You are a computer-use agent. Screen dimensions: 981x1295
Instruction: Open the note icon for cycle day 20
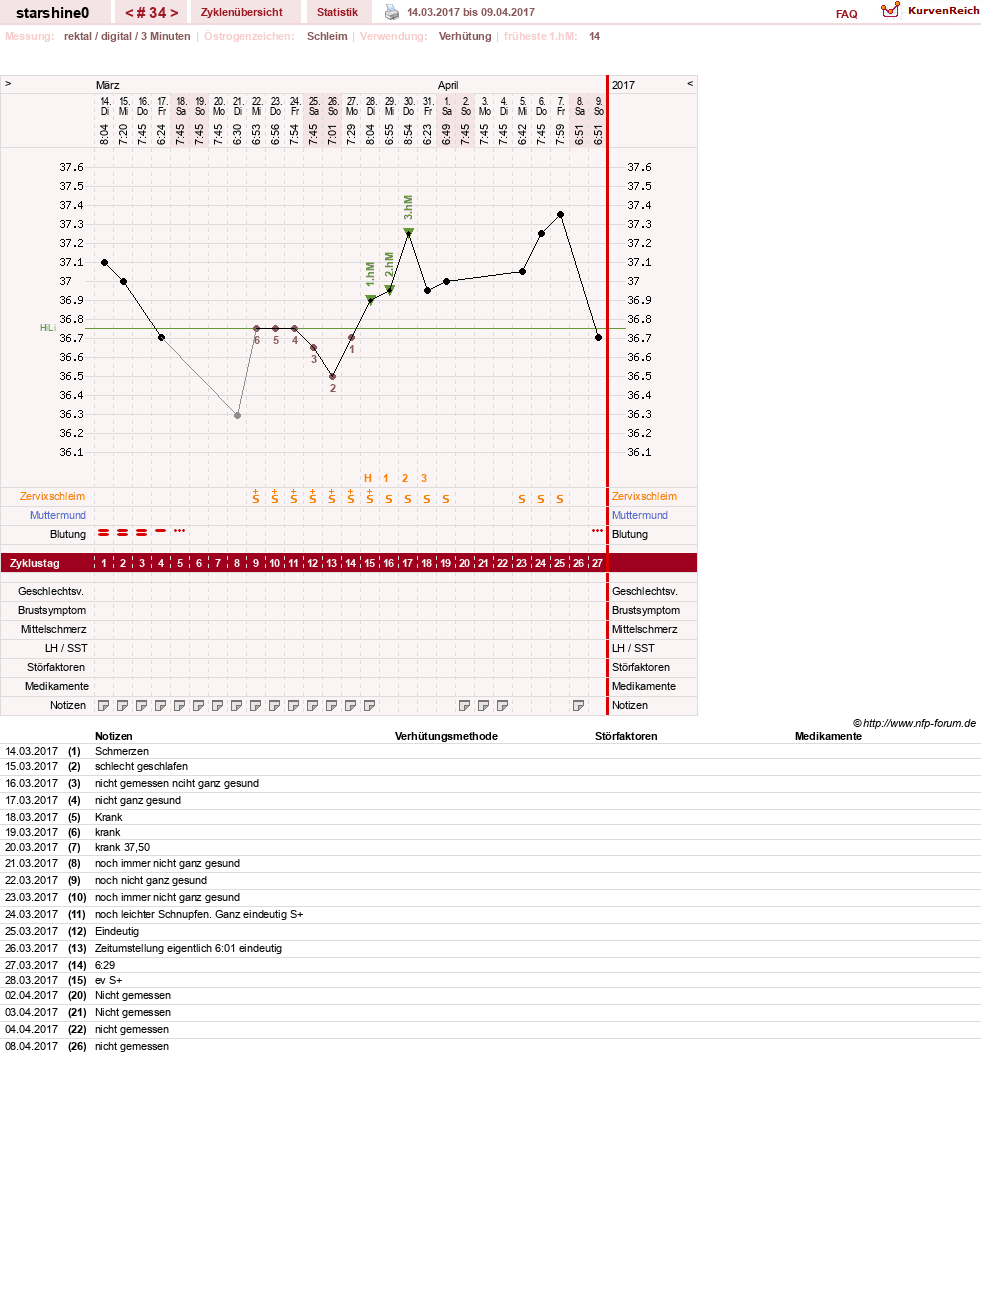click(465, 705)
